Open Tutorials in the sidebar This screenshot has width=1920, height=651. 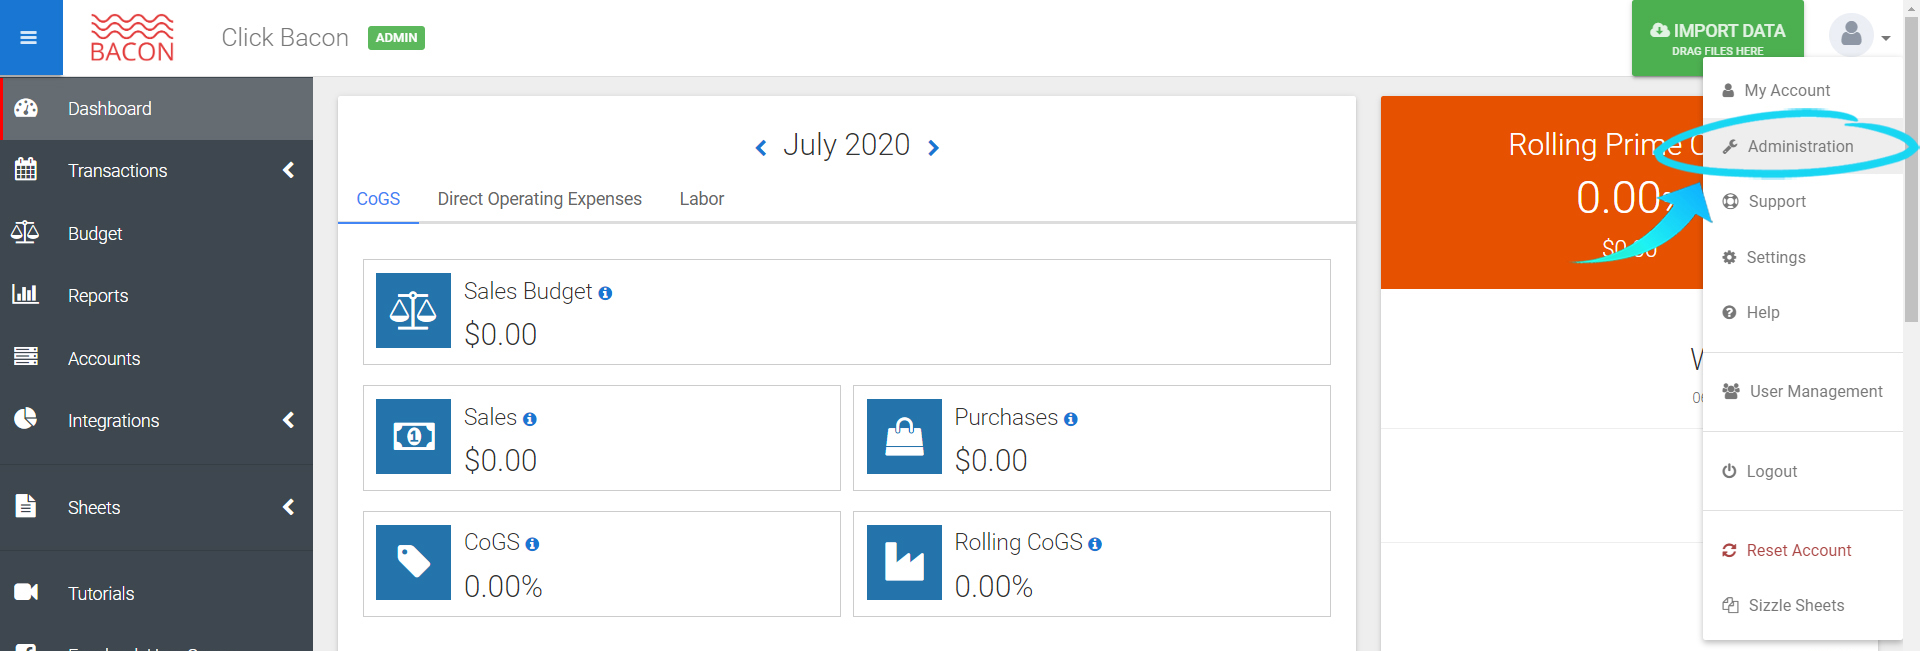pos(157,593)
